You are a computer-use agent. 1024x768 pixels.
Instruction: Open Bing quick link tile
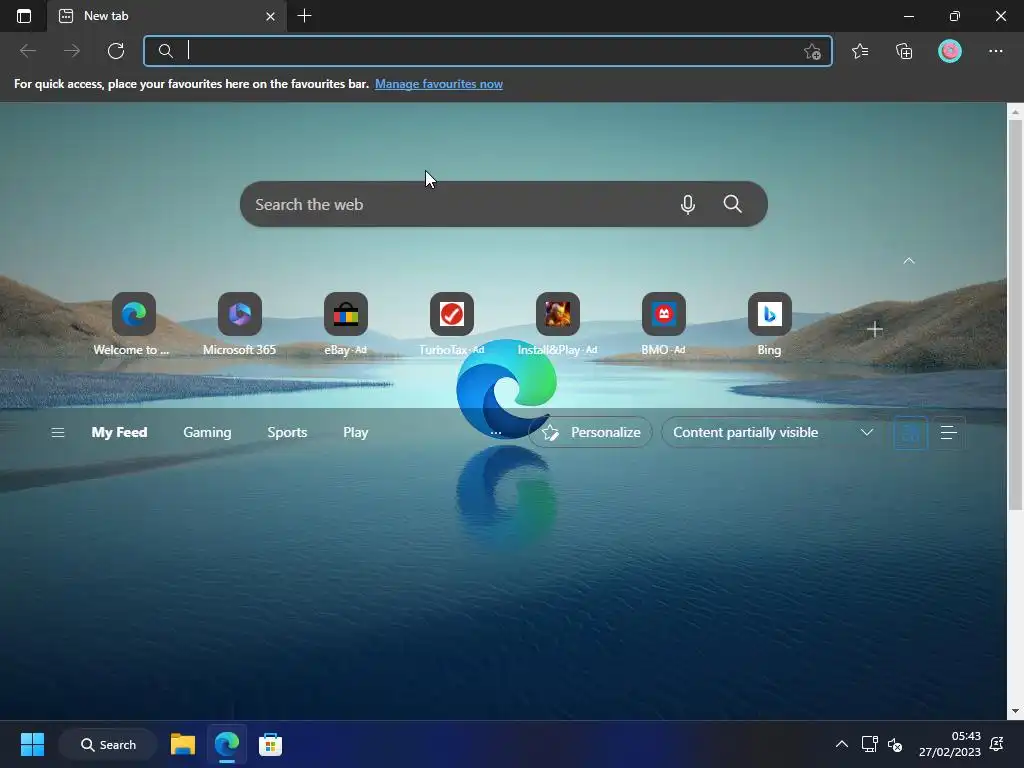pos(769,324)
